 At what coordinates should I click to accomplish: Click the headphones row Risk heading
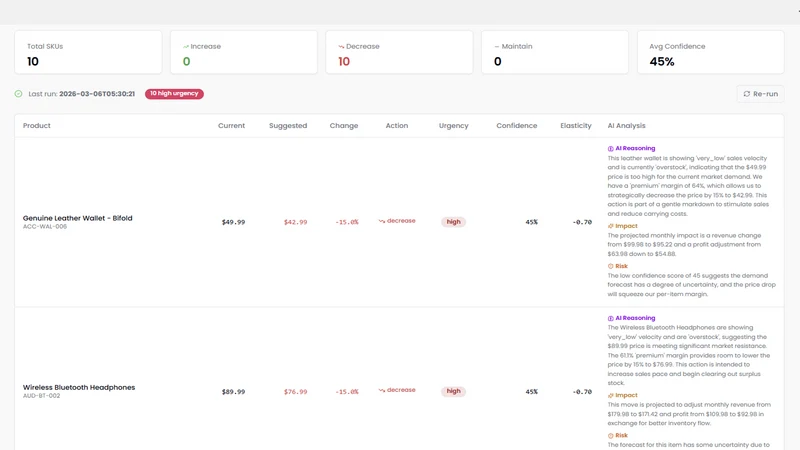(621, 436)
